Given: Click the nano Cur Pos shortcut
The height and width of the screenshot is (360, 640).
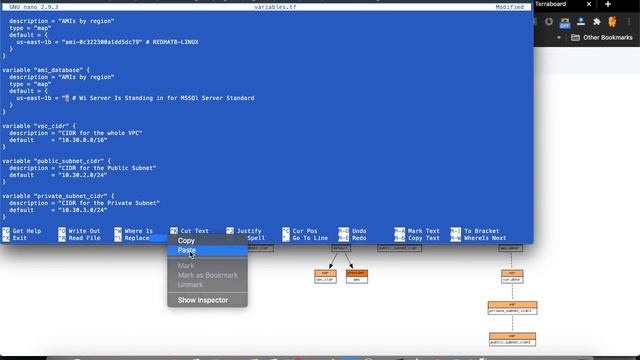Looking at the screenshot, I should (300, 231).
